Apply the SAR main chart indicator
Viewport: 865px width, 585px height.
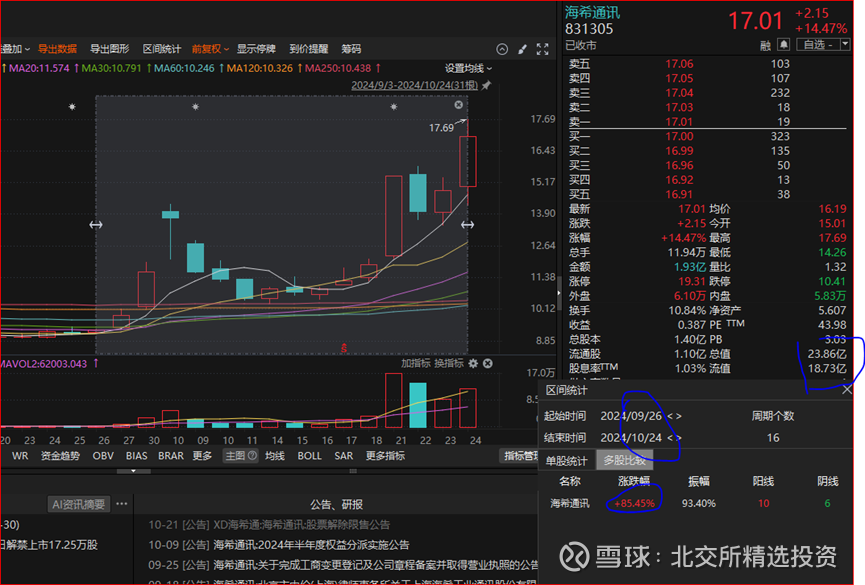click(x=343, y=456)
